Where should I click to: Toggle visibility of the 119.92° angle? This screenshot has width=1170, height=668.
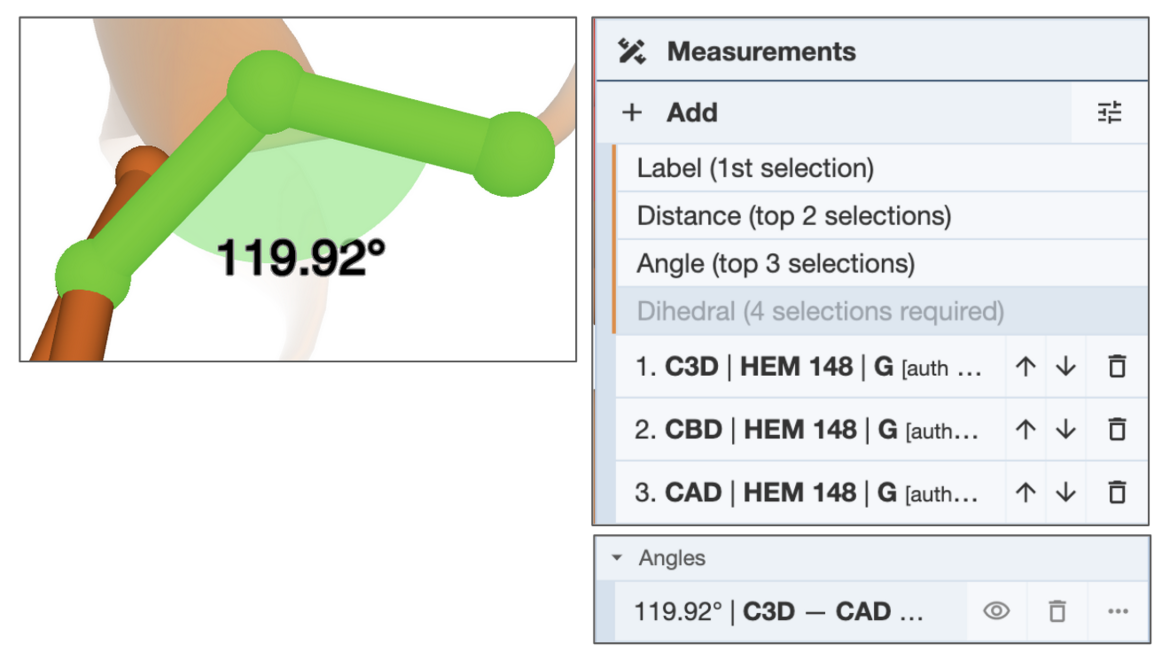[996, 611]
